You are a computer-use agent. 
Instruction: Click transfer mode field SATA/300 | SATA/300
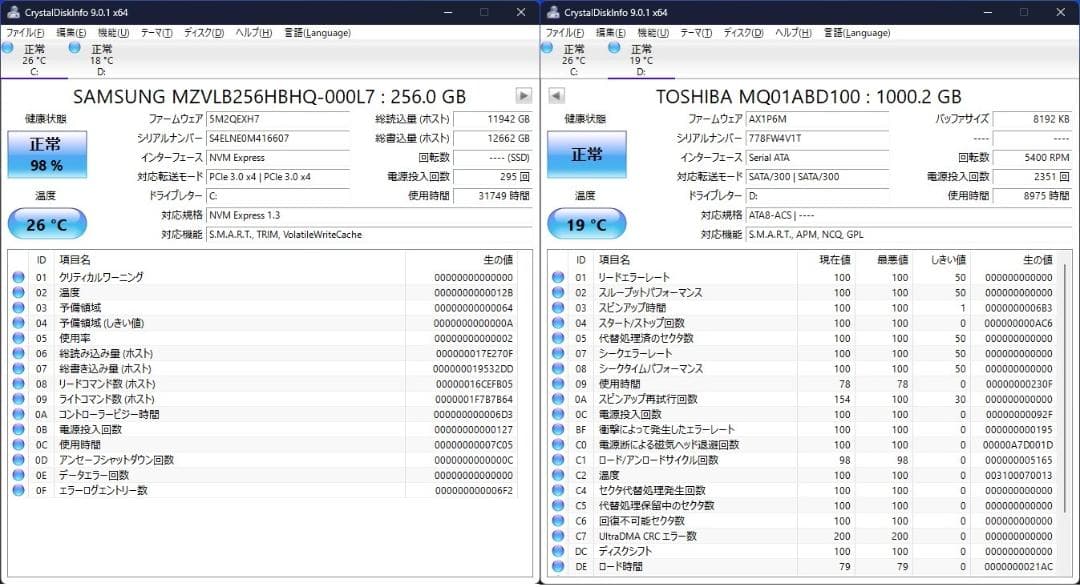tap(818, 176)
